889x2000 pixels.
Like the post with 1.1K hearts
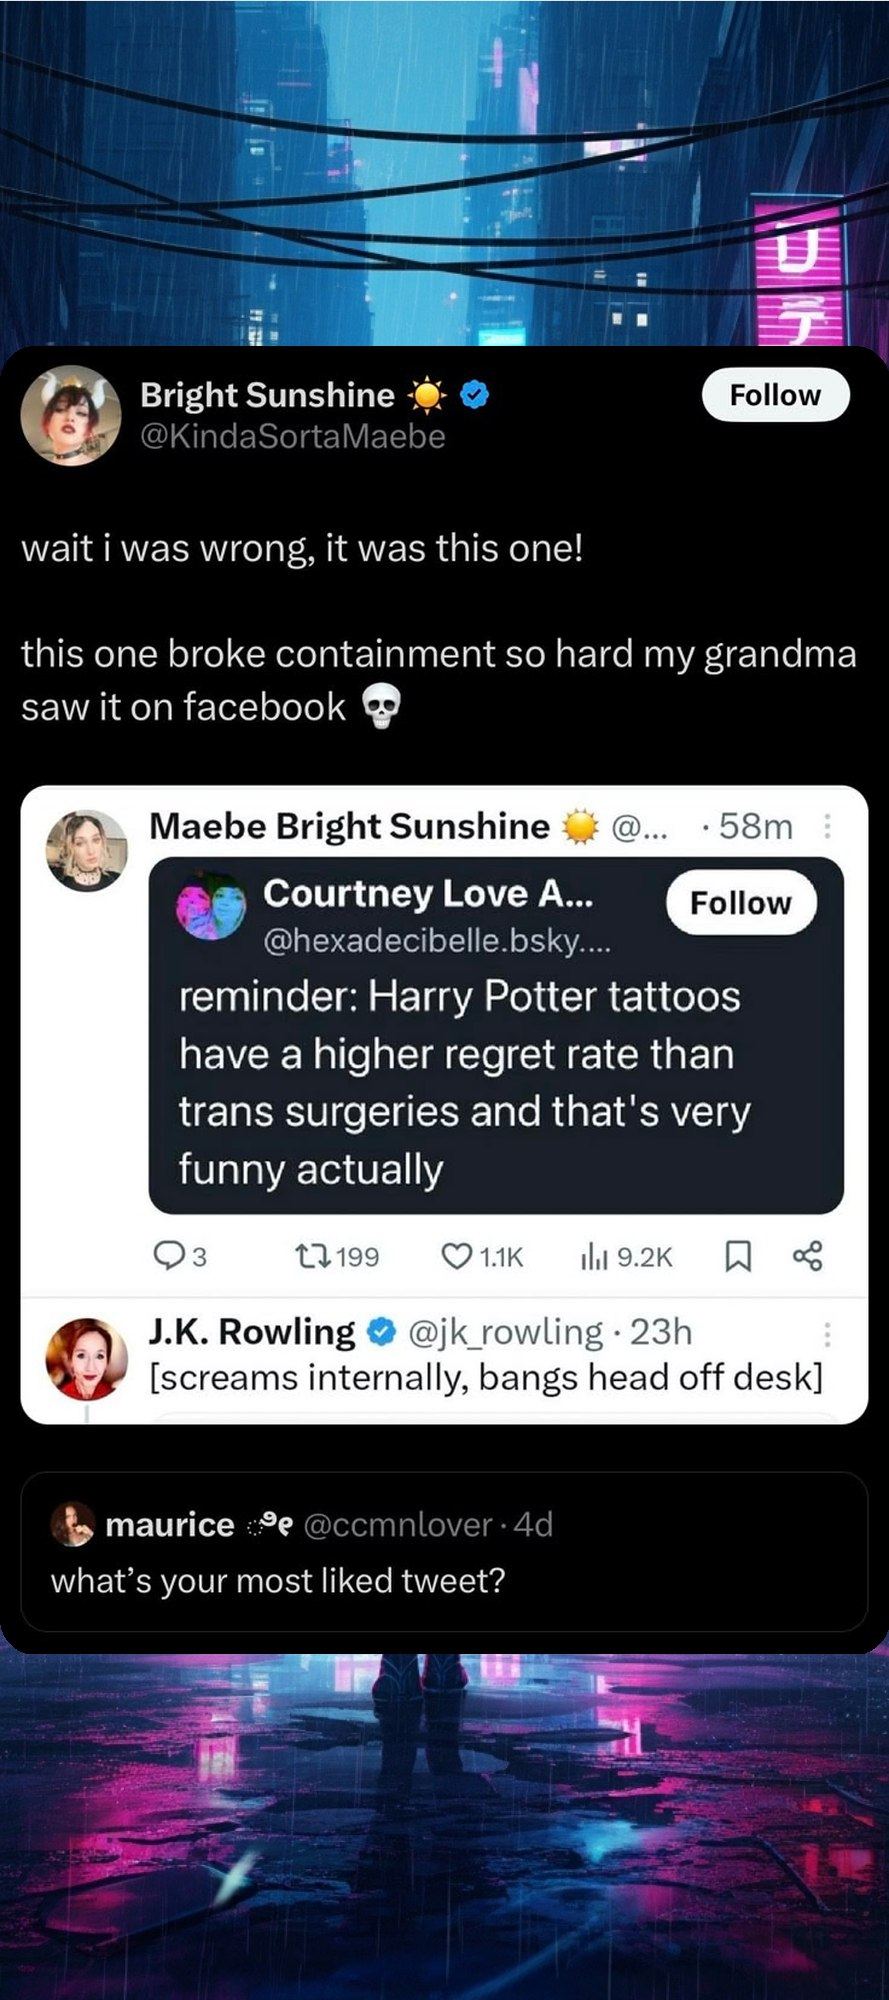(456, 1255)
